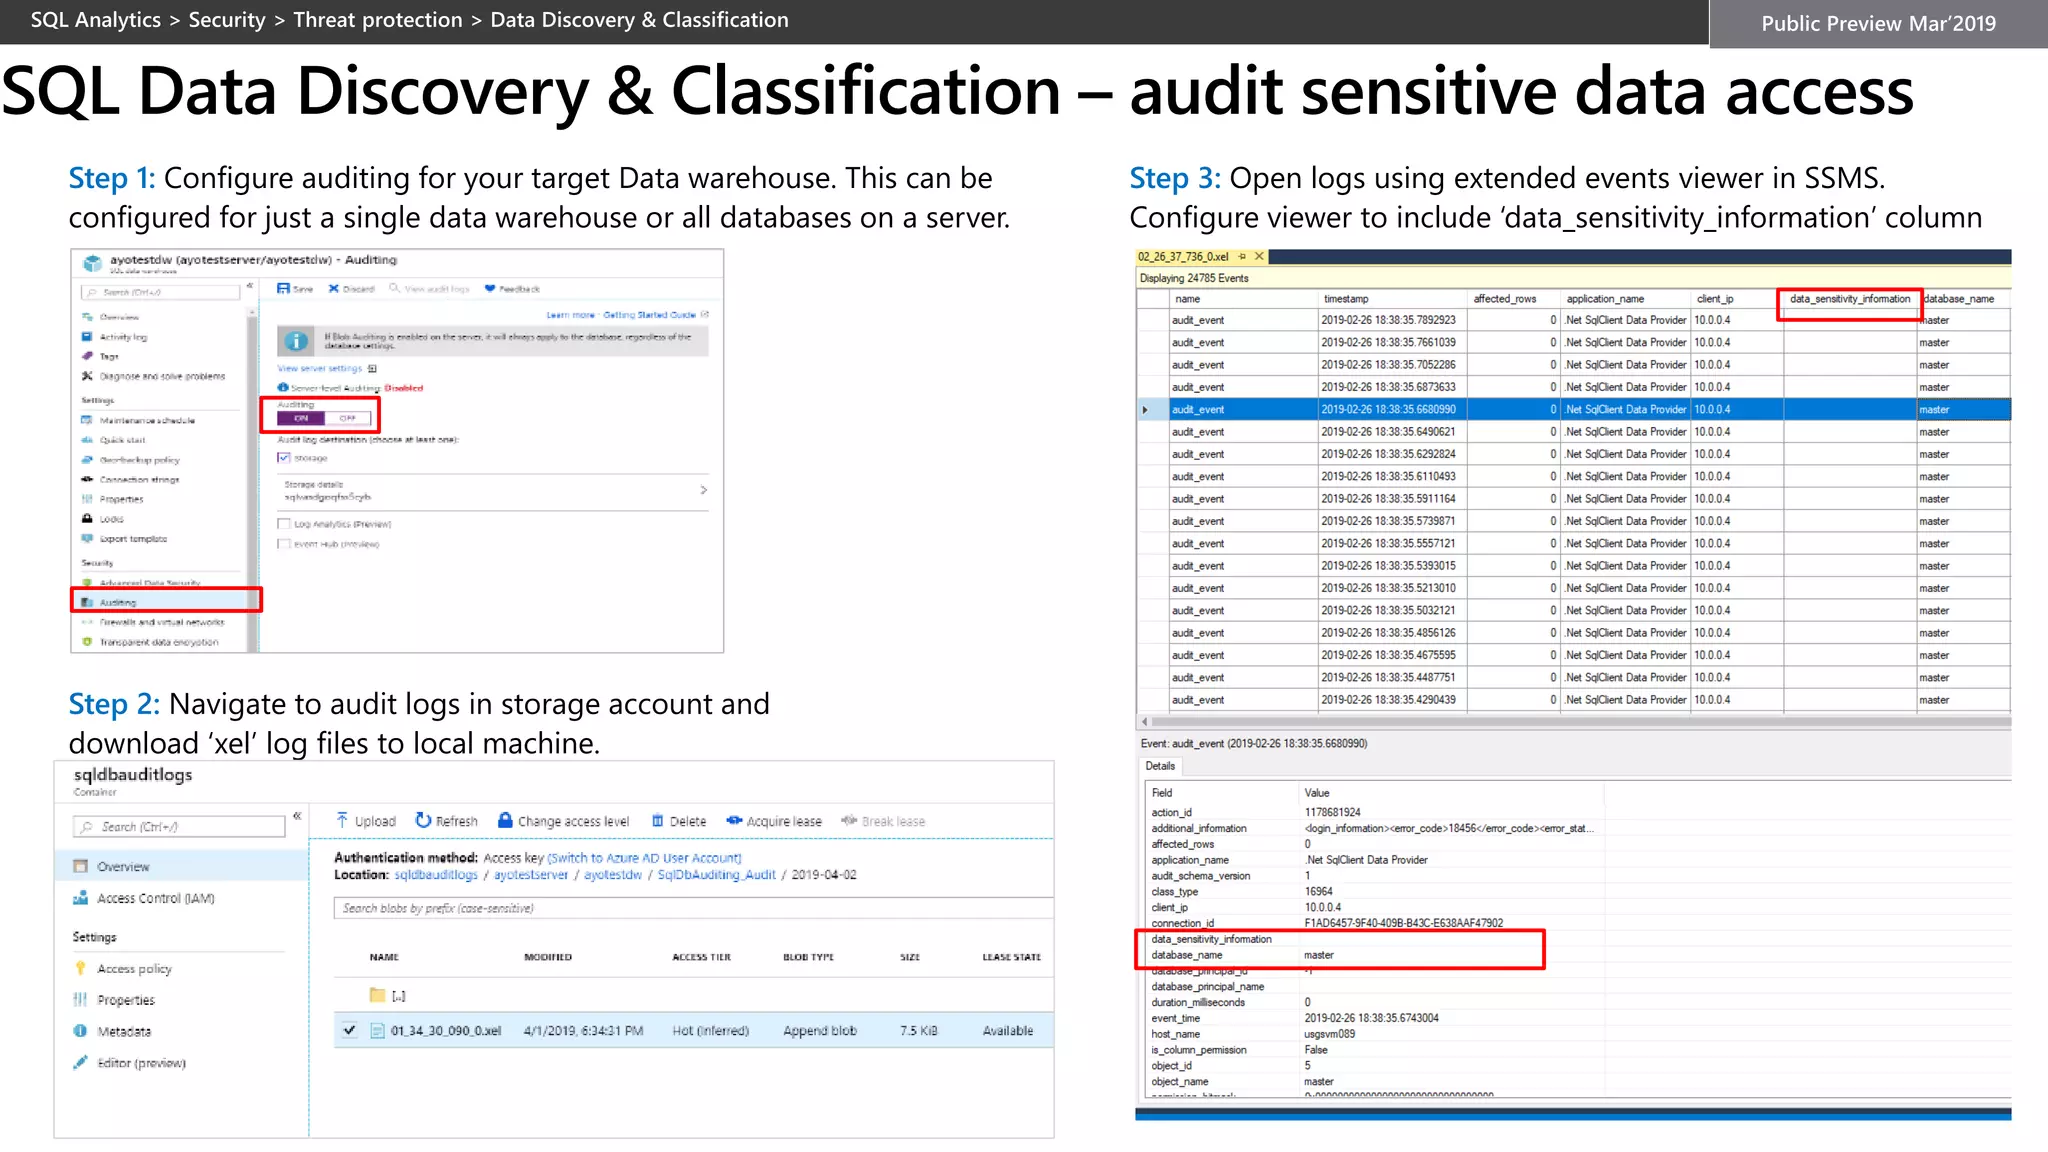Viewport: 2048px width, 1152px height.
Task: Switch Auditing toggle to OFF
Action: tap(347, 418)
